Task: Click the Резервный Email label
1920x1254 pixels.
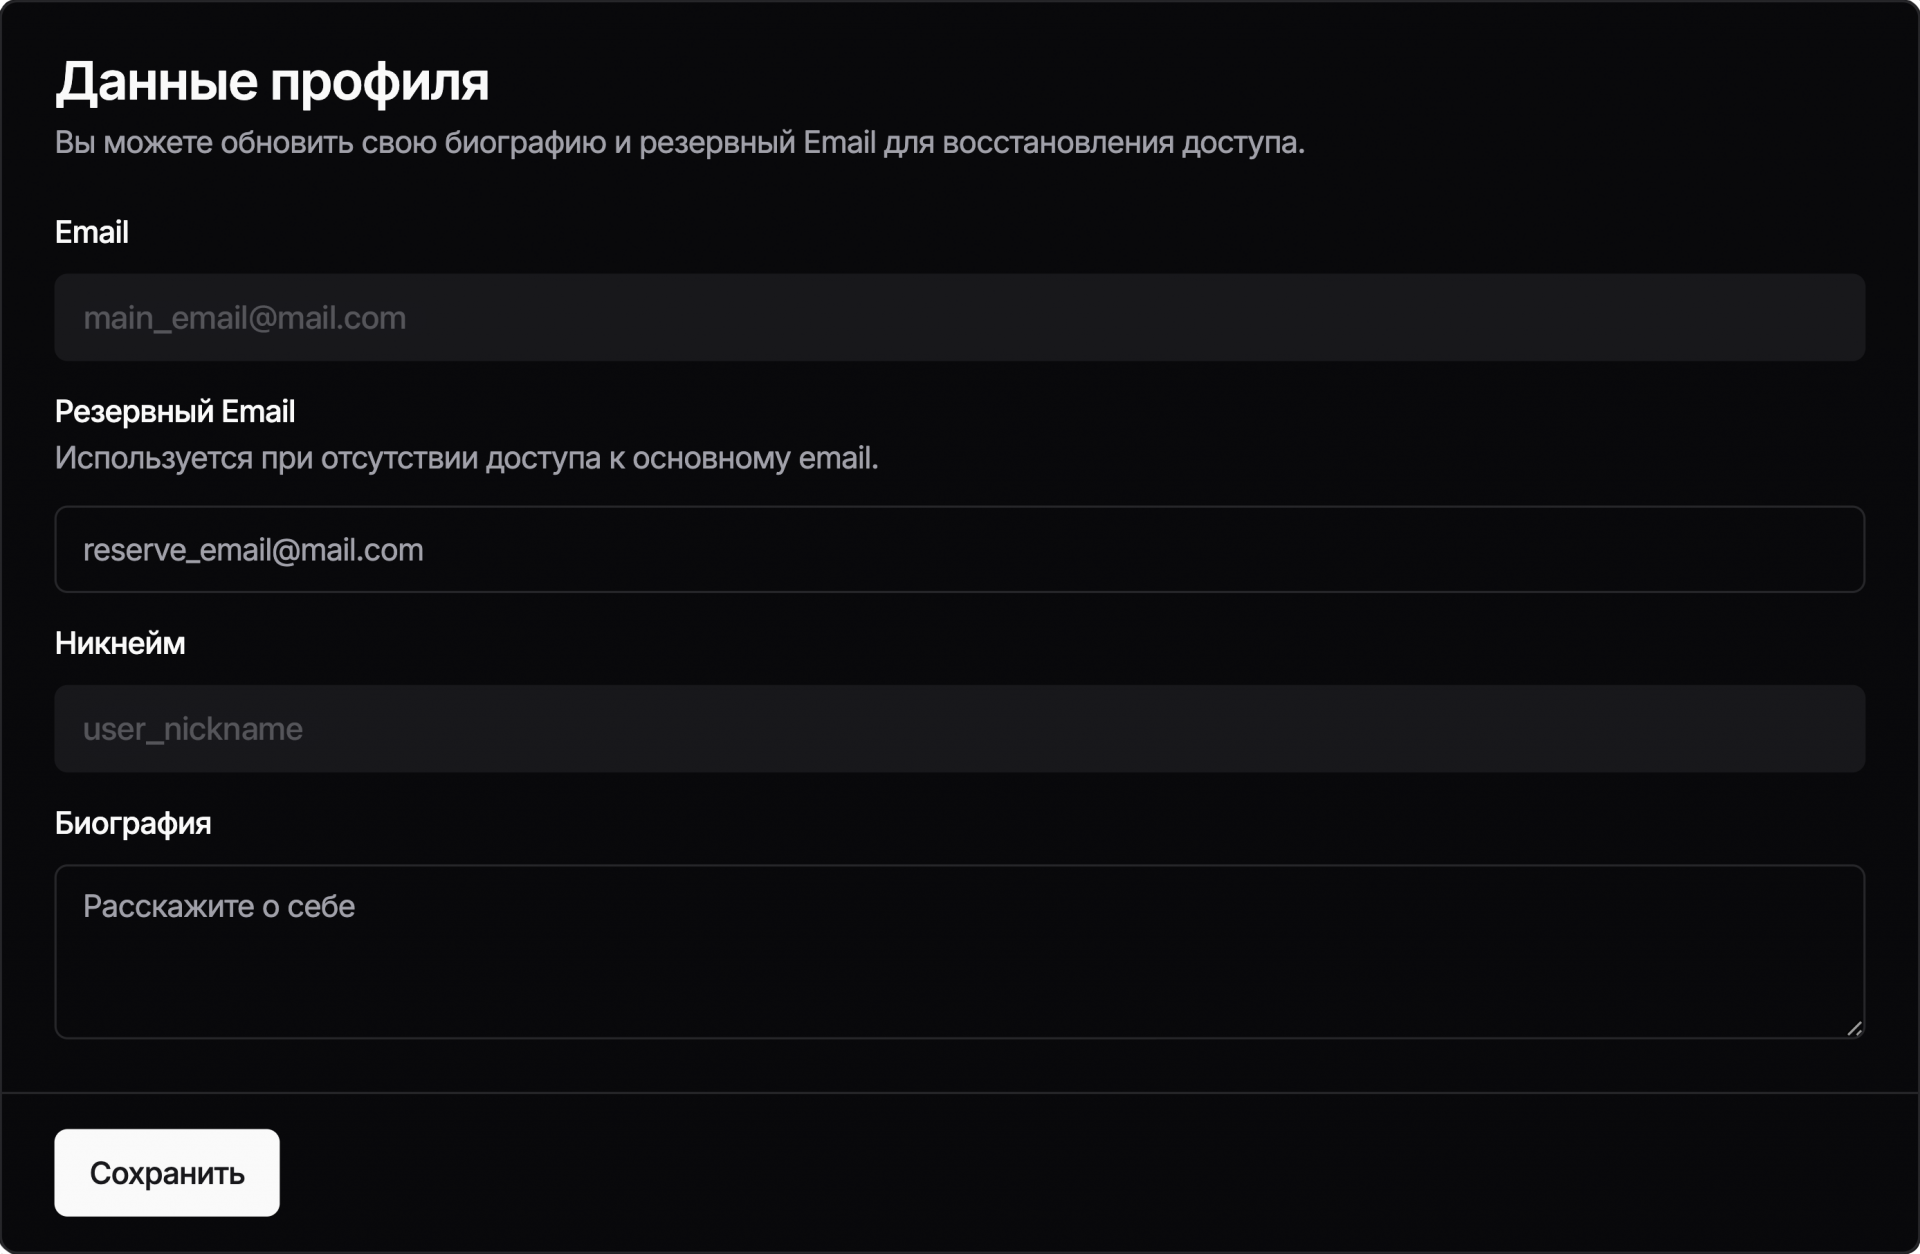Action: pyautogui.click(x=174, y=411)
